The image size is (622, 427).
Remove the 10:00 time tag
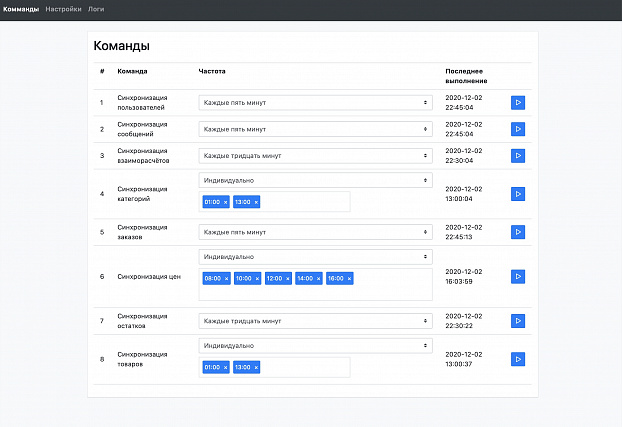(x=257, y=279)
